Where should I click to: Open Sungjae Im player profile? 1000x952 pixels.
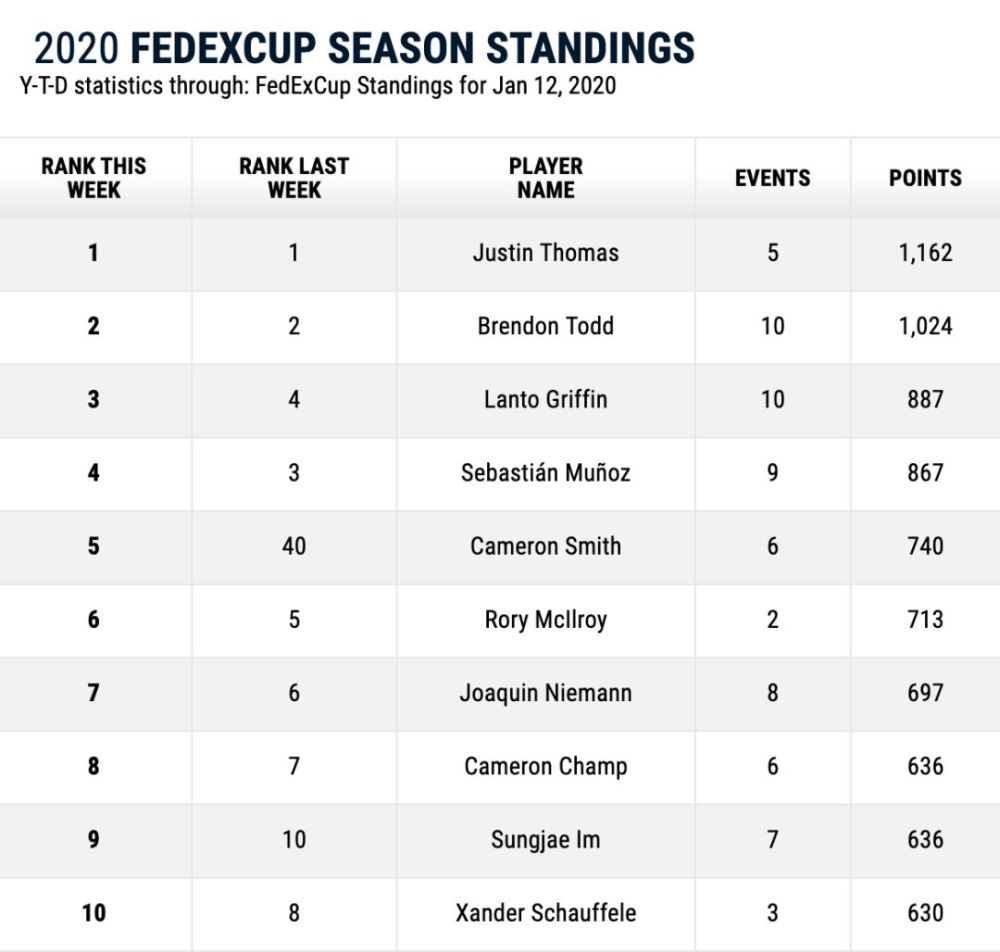point(546,840)
